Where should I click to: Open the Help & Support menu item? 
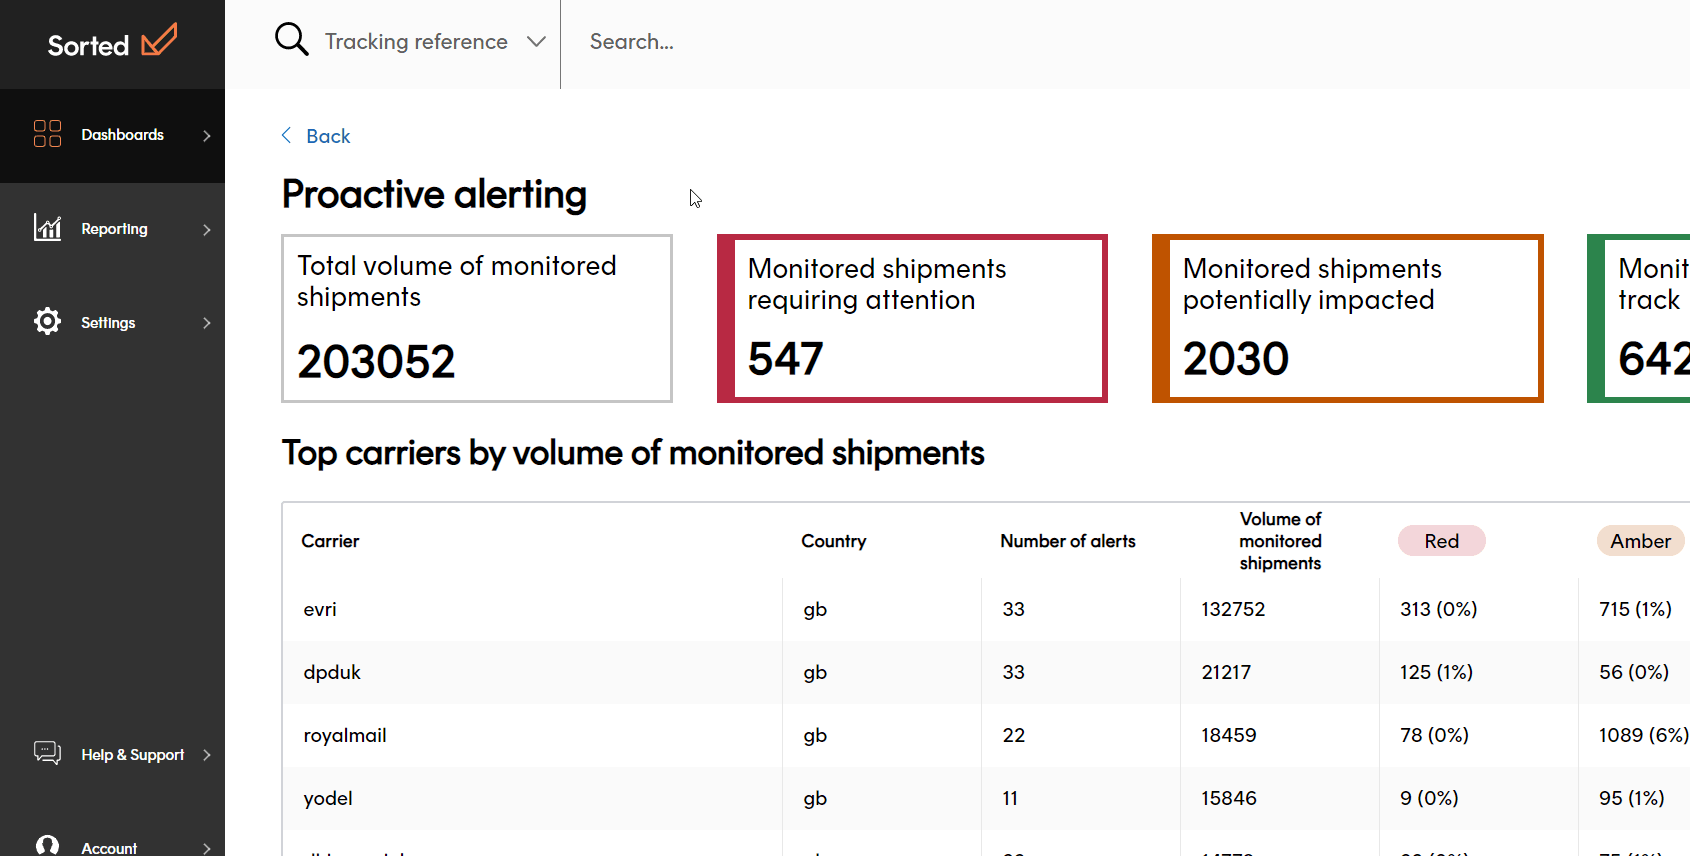point(132,754)
